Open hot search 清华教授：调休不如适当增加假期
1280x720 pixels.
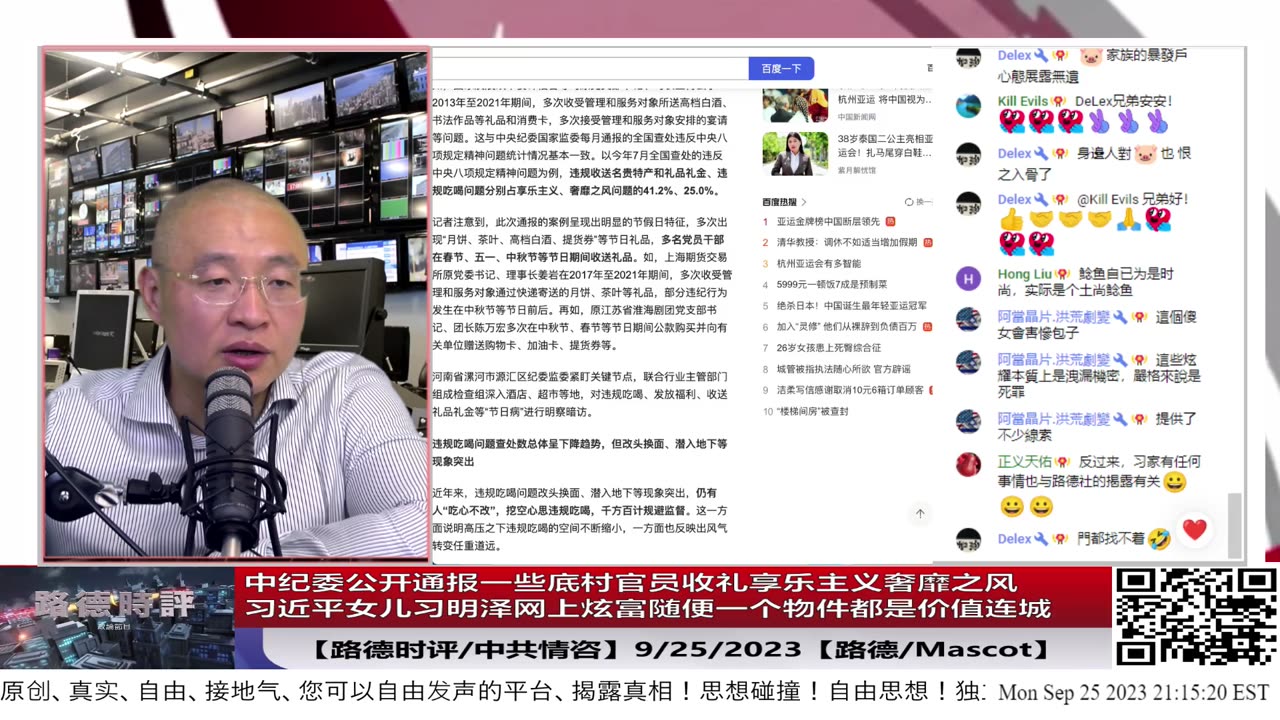847,242
